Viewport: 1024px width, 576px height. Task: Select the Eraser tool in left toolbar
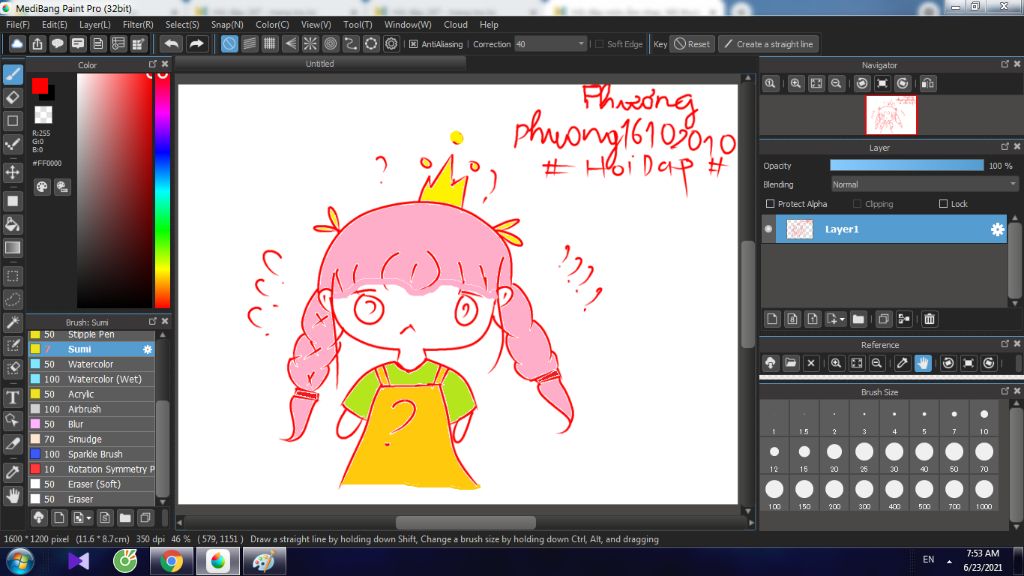pos(12,97)
